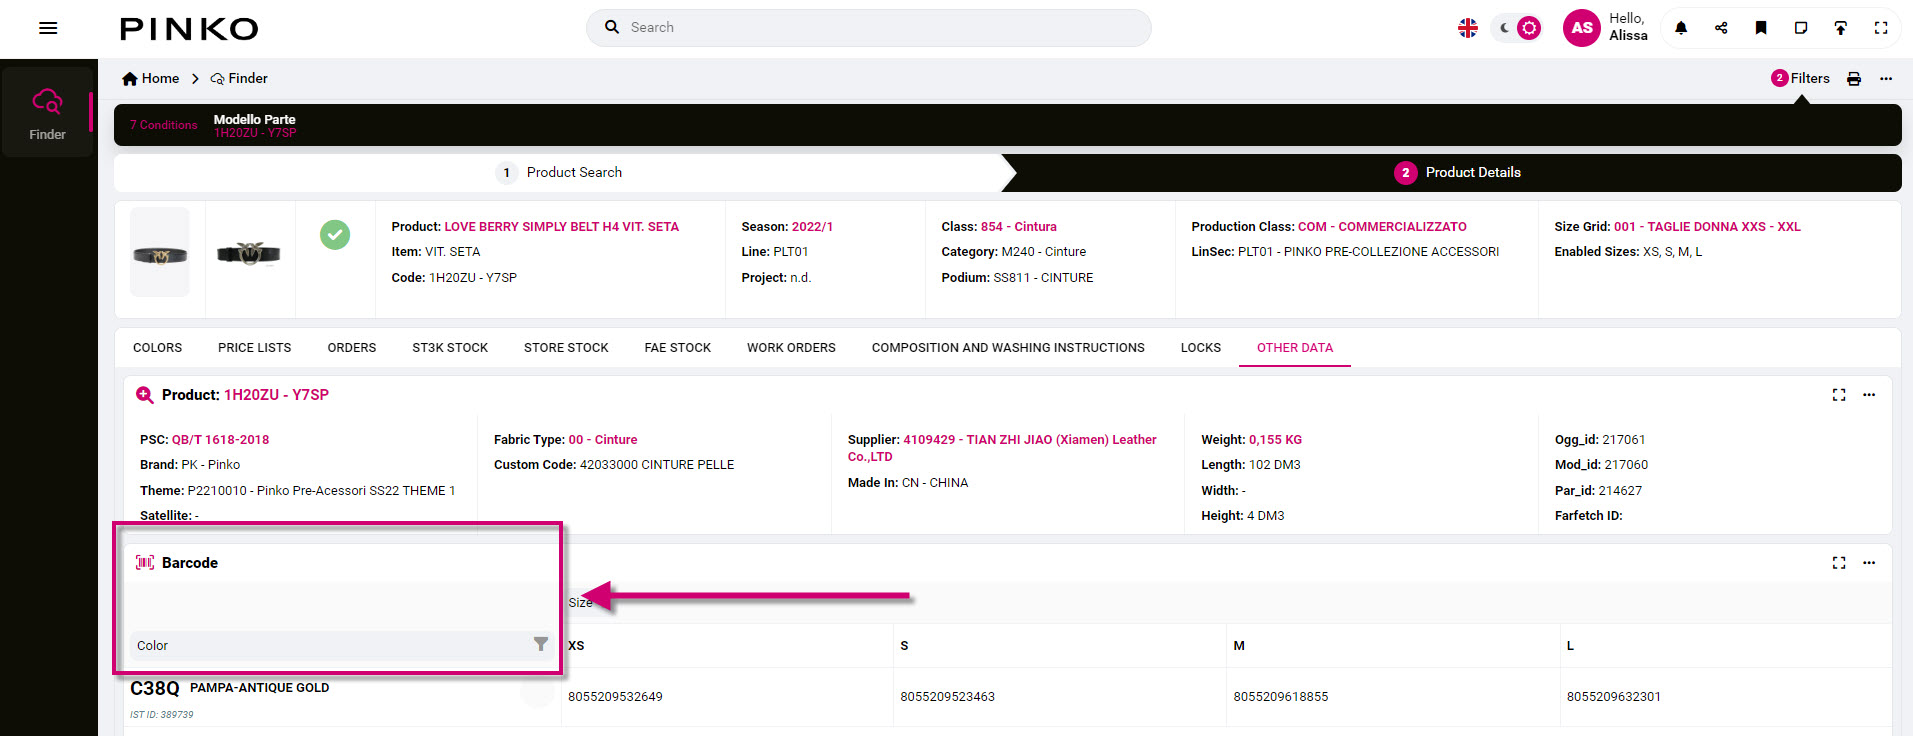Click the L size column header
Image resolution: width=1913 pixels, height=736 pixels.
(x=1725, y=646)
